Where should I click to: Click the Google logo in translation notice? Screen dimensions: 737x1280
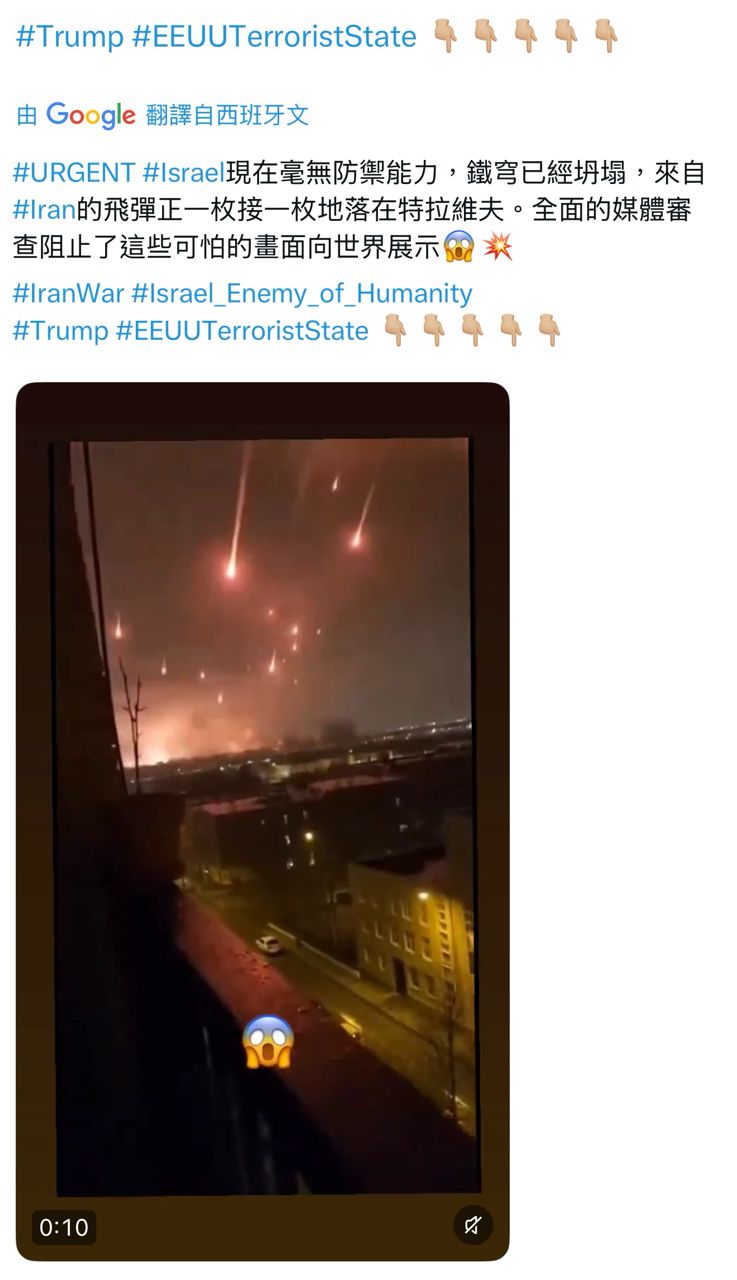point(90,115)
